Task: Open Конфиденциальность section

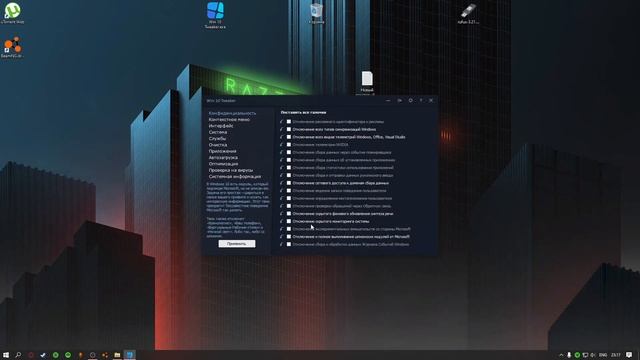Action: (232, 113)
